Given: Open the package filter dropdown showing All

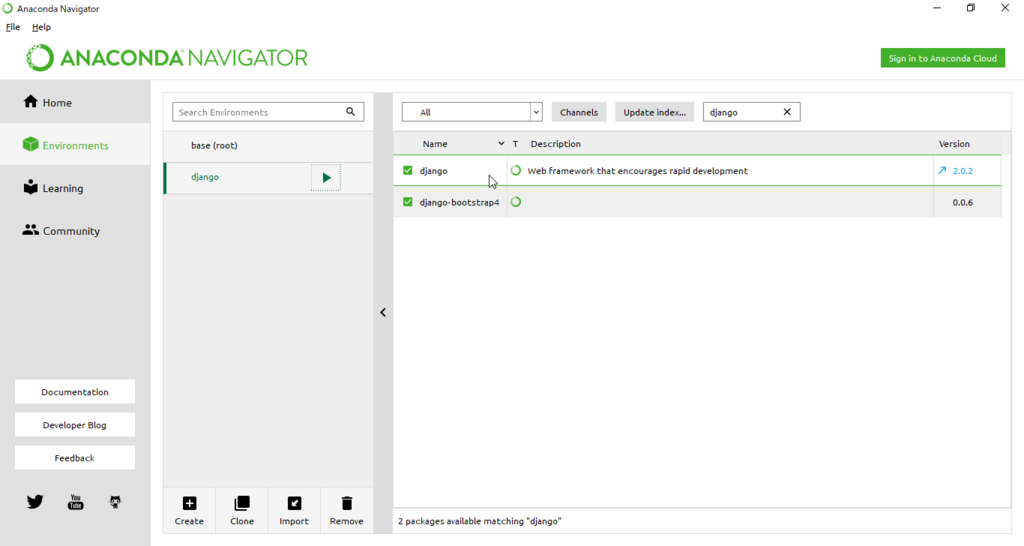Looking at the screenshot, I should pos(472,112).
